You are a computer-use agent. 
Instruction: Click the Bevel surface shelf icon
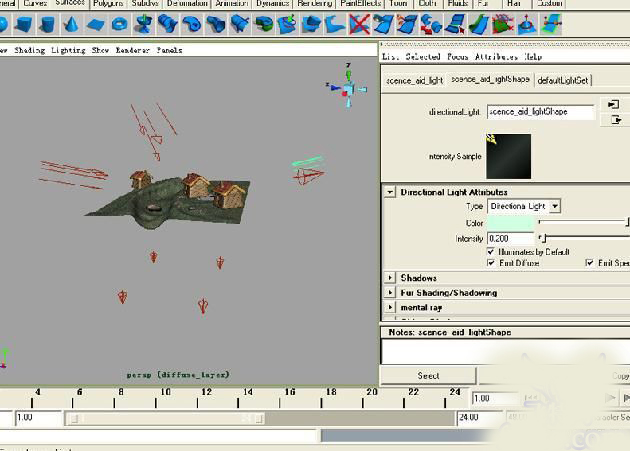[x=311, y=24]
